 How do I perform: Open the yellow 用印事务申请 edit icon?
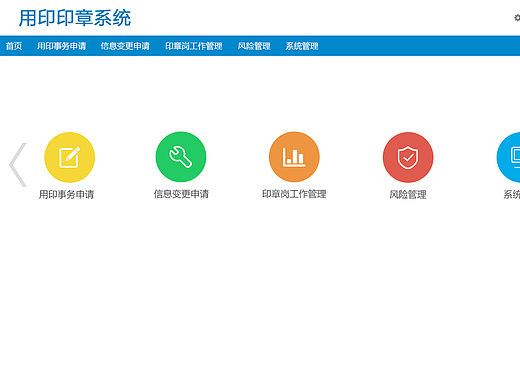tap(70, 157)
